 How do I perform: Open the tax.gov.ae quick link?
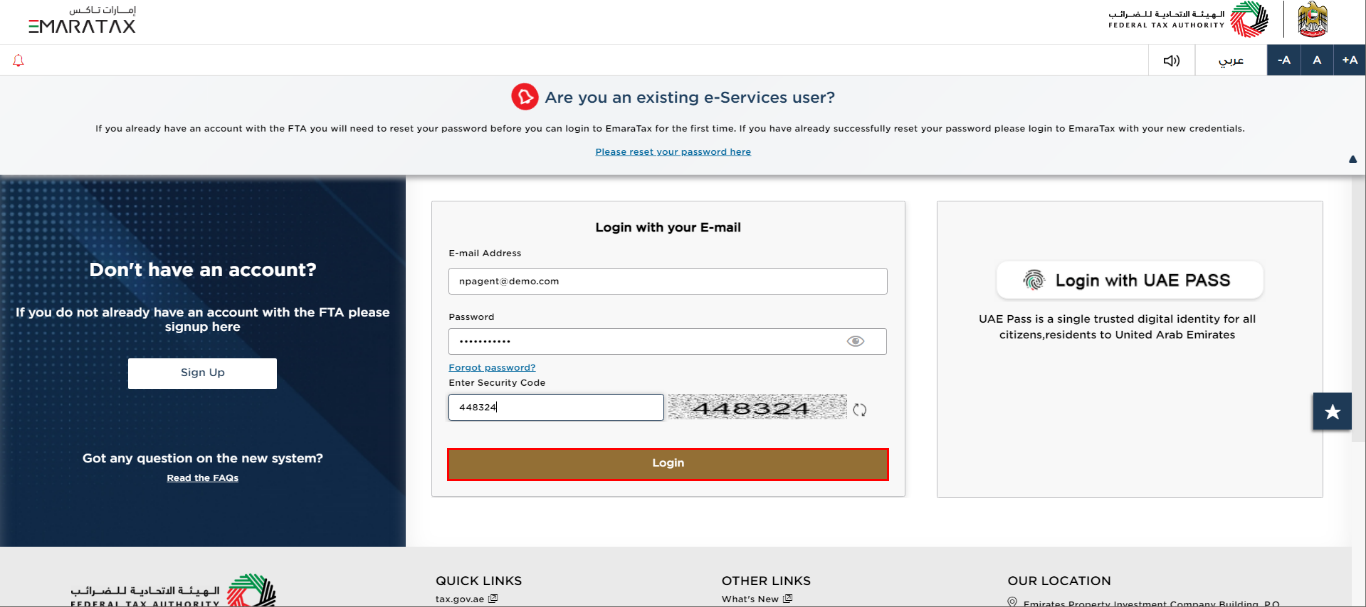(467, 599)
